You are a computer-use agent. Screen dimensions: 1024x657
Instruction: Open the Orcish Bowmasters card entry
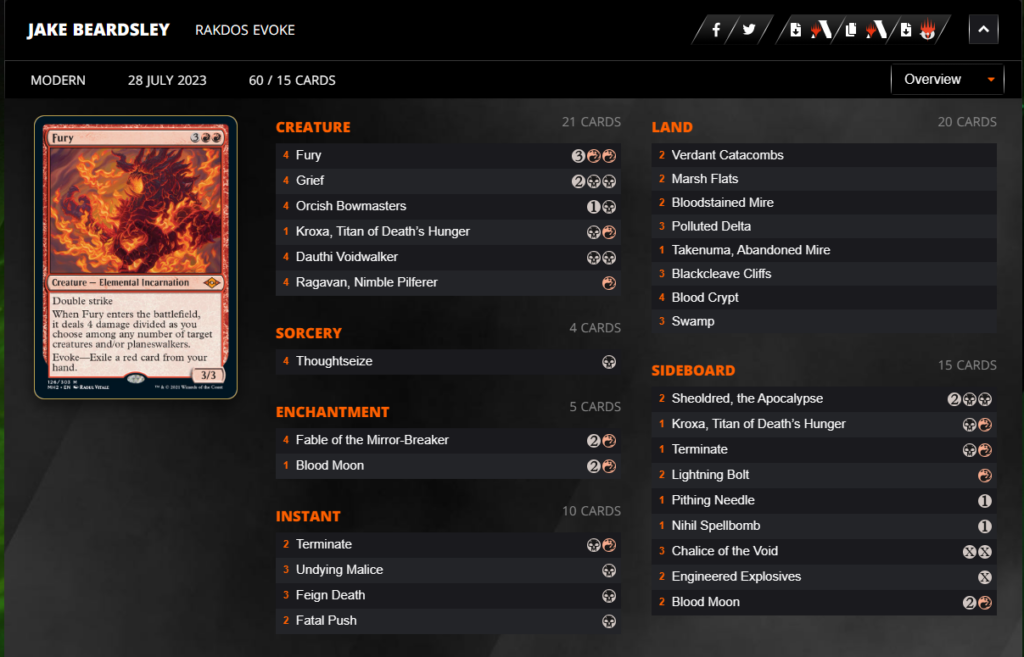448,206
